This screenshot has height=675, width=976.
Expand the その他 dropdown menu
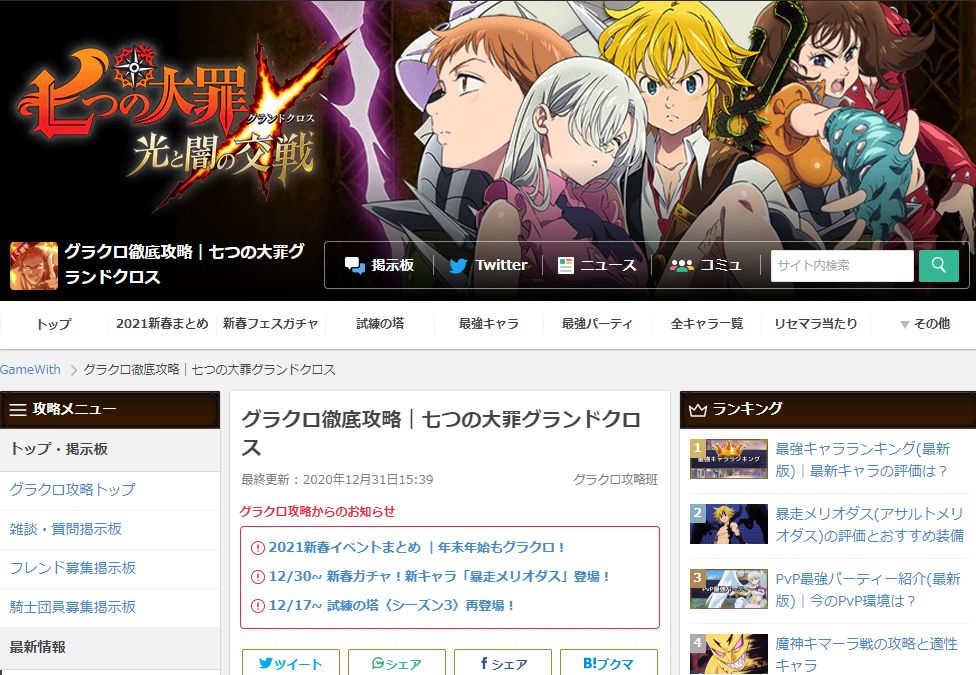[925, 324]
